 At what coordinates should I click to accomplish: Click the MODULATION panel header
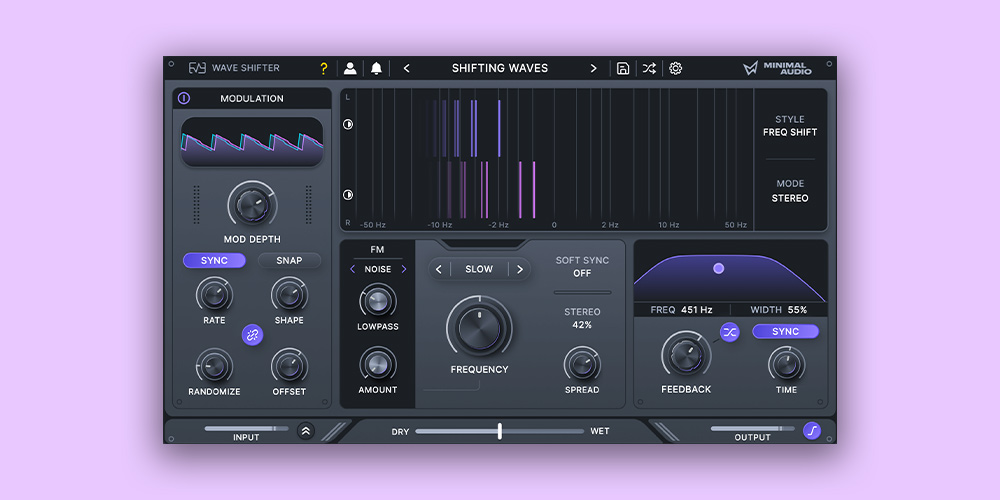[x=252, y=98]
